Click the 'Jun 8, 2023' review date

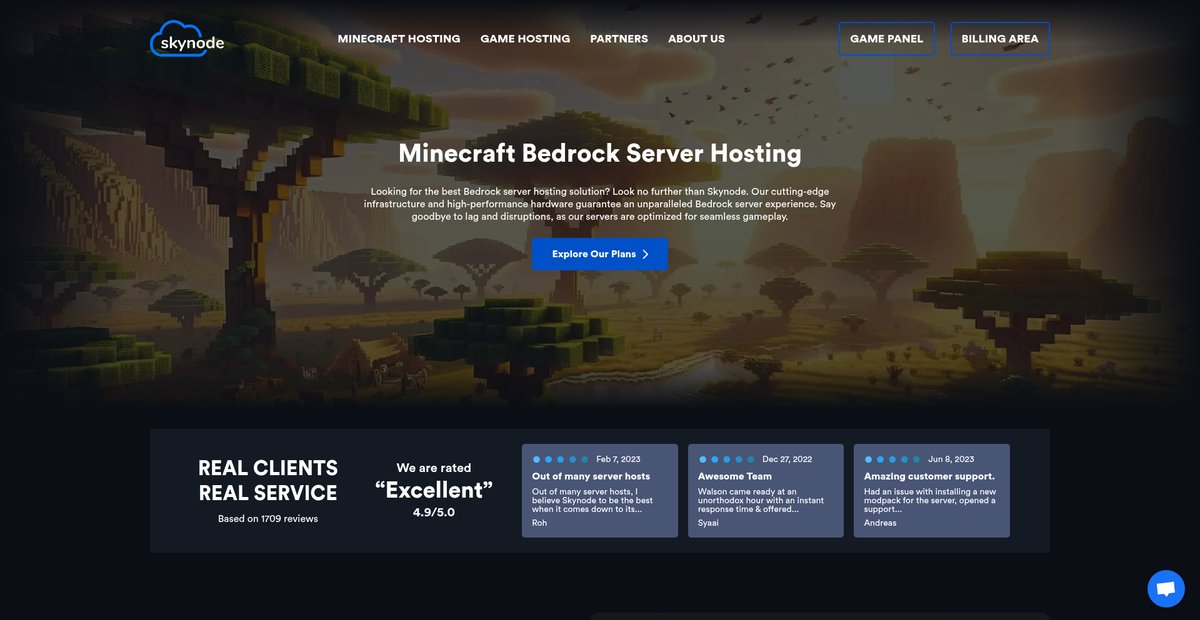pos(951,459)
